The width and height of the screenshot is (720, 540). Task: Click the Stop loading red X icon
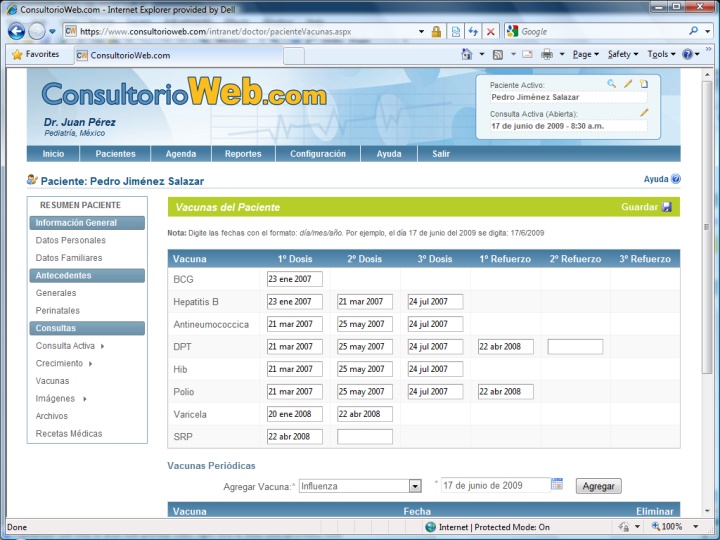490,32
